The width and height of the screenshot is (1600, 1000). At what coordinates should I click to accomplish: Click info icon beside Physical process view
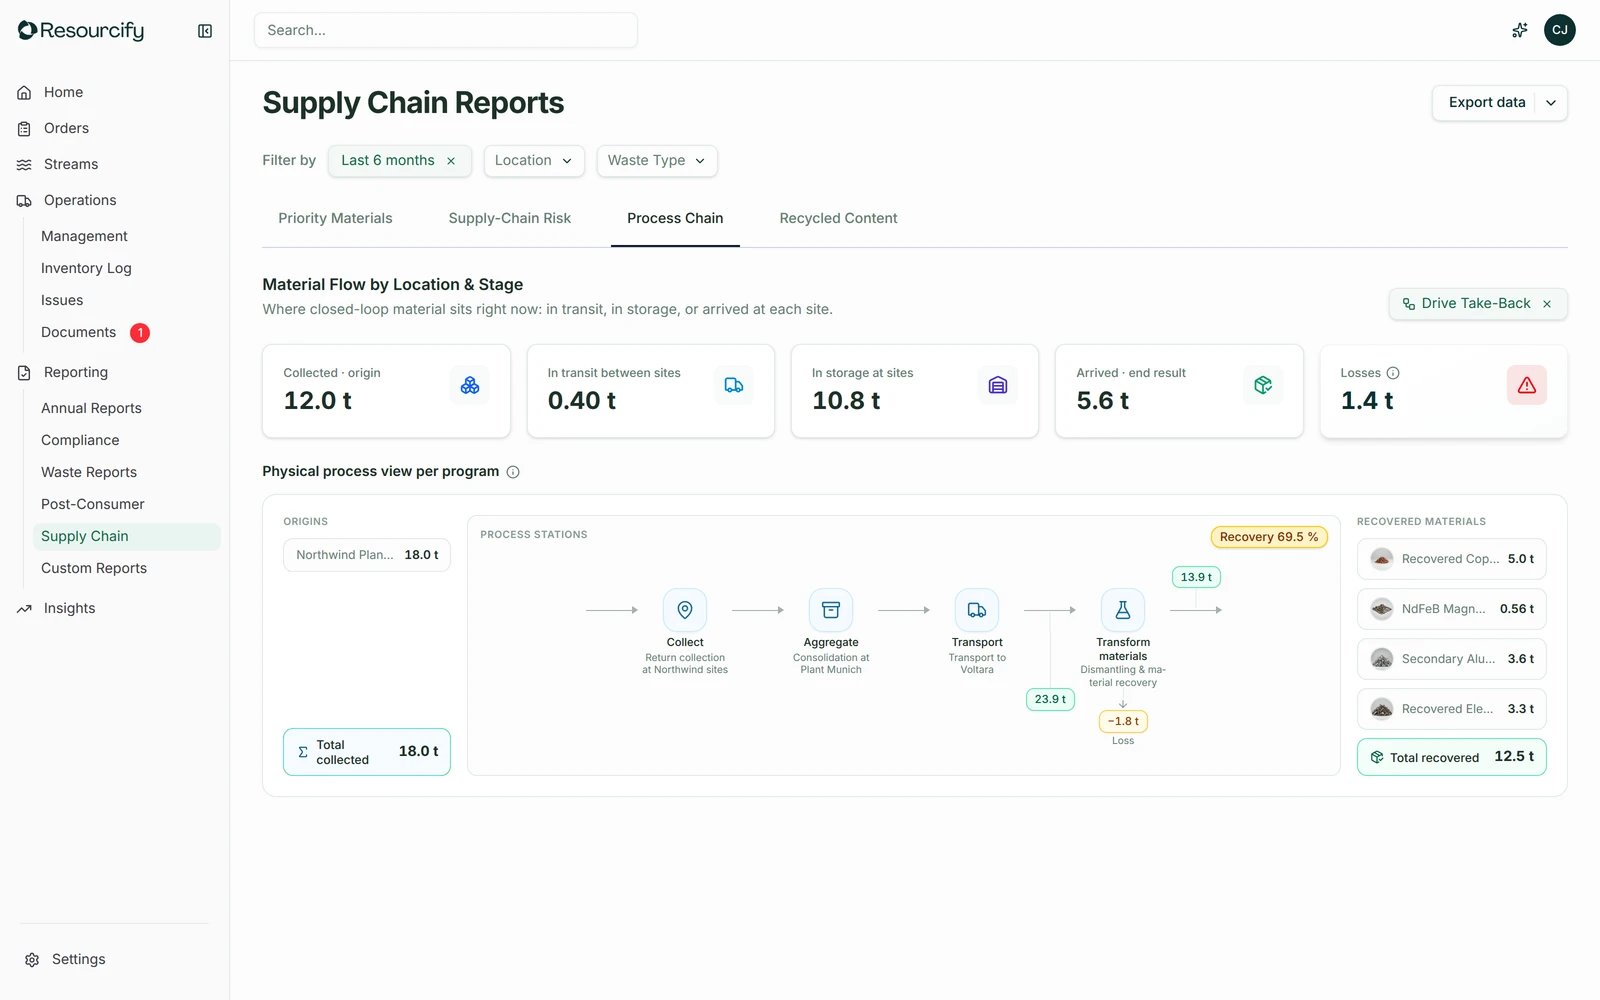coord(513,472)
